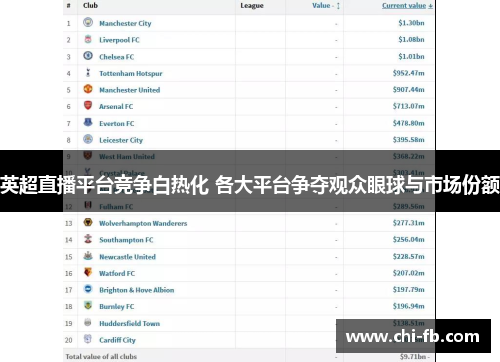This screenshot has height=362, width=500.
Task: Click the Arsenal FC club crest
Action: (x=88, y=106)
